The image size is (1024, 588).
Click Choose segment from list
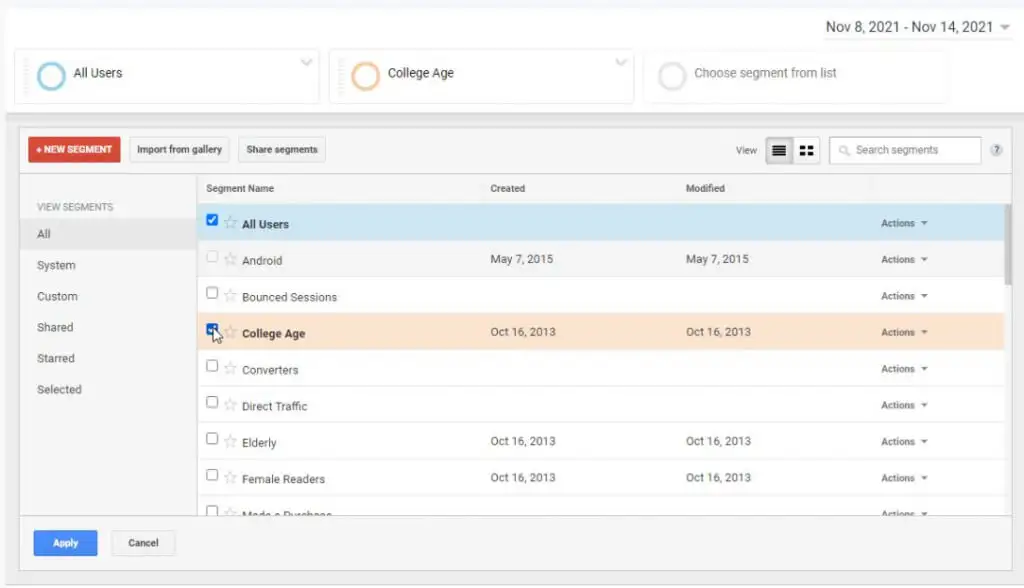tap(765, 73)
